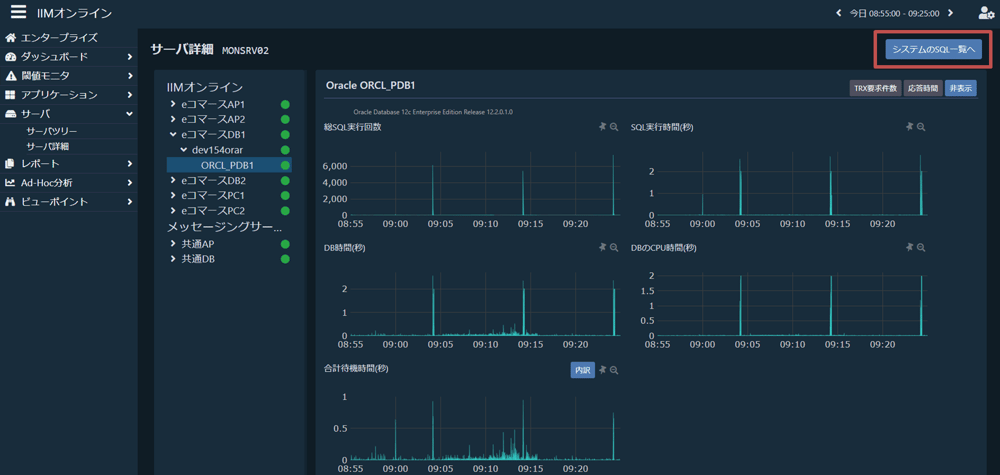
Task: Click the レポート copy icon
Action: (x=10, y=164)
